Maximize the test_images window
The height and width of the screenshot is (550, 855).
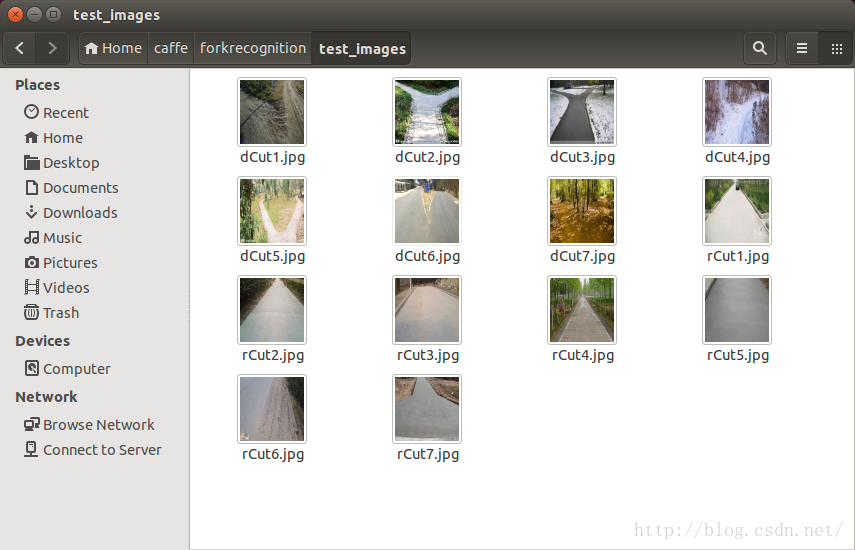53,15
